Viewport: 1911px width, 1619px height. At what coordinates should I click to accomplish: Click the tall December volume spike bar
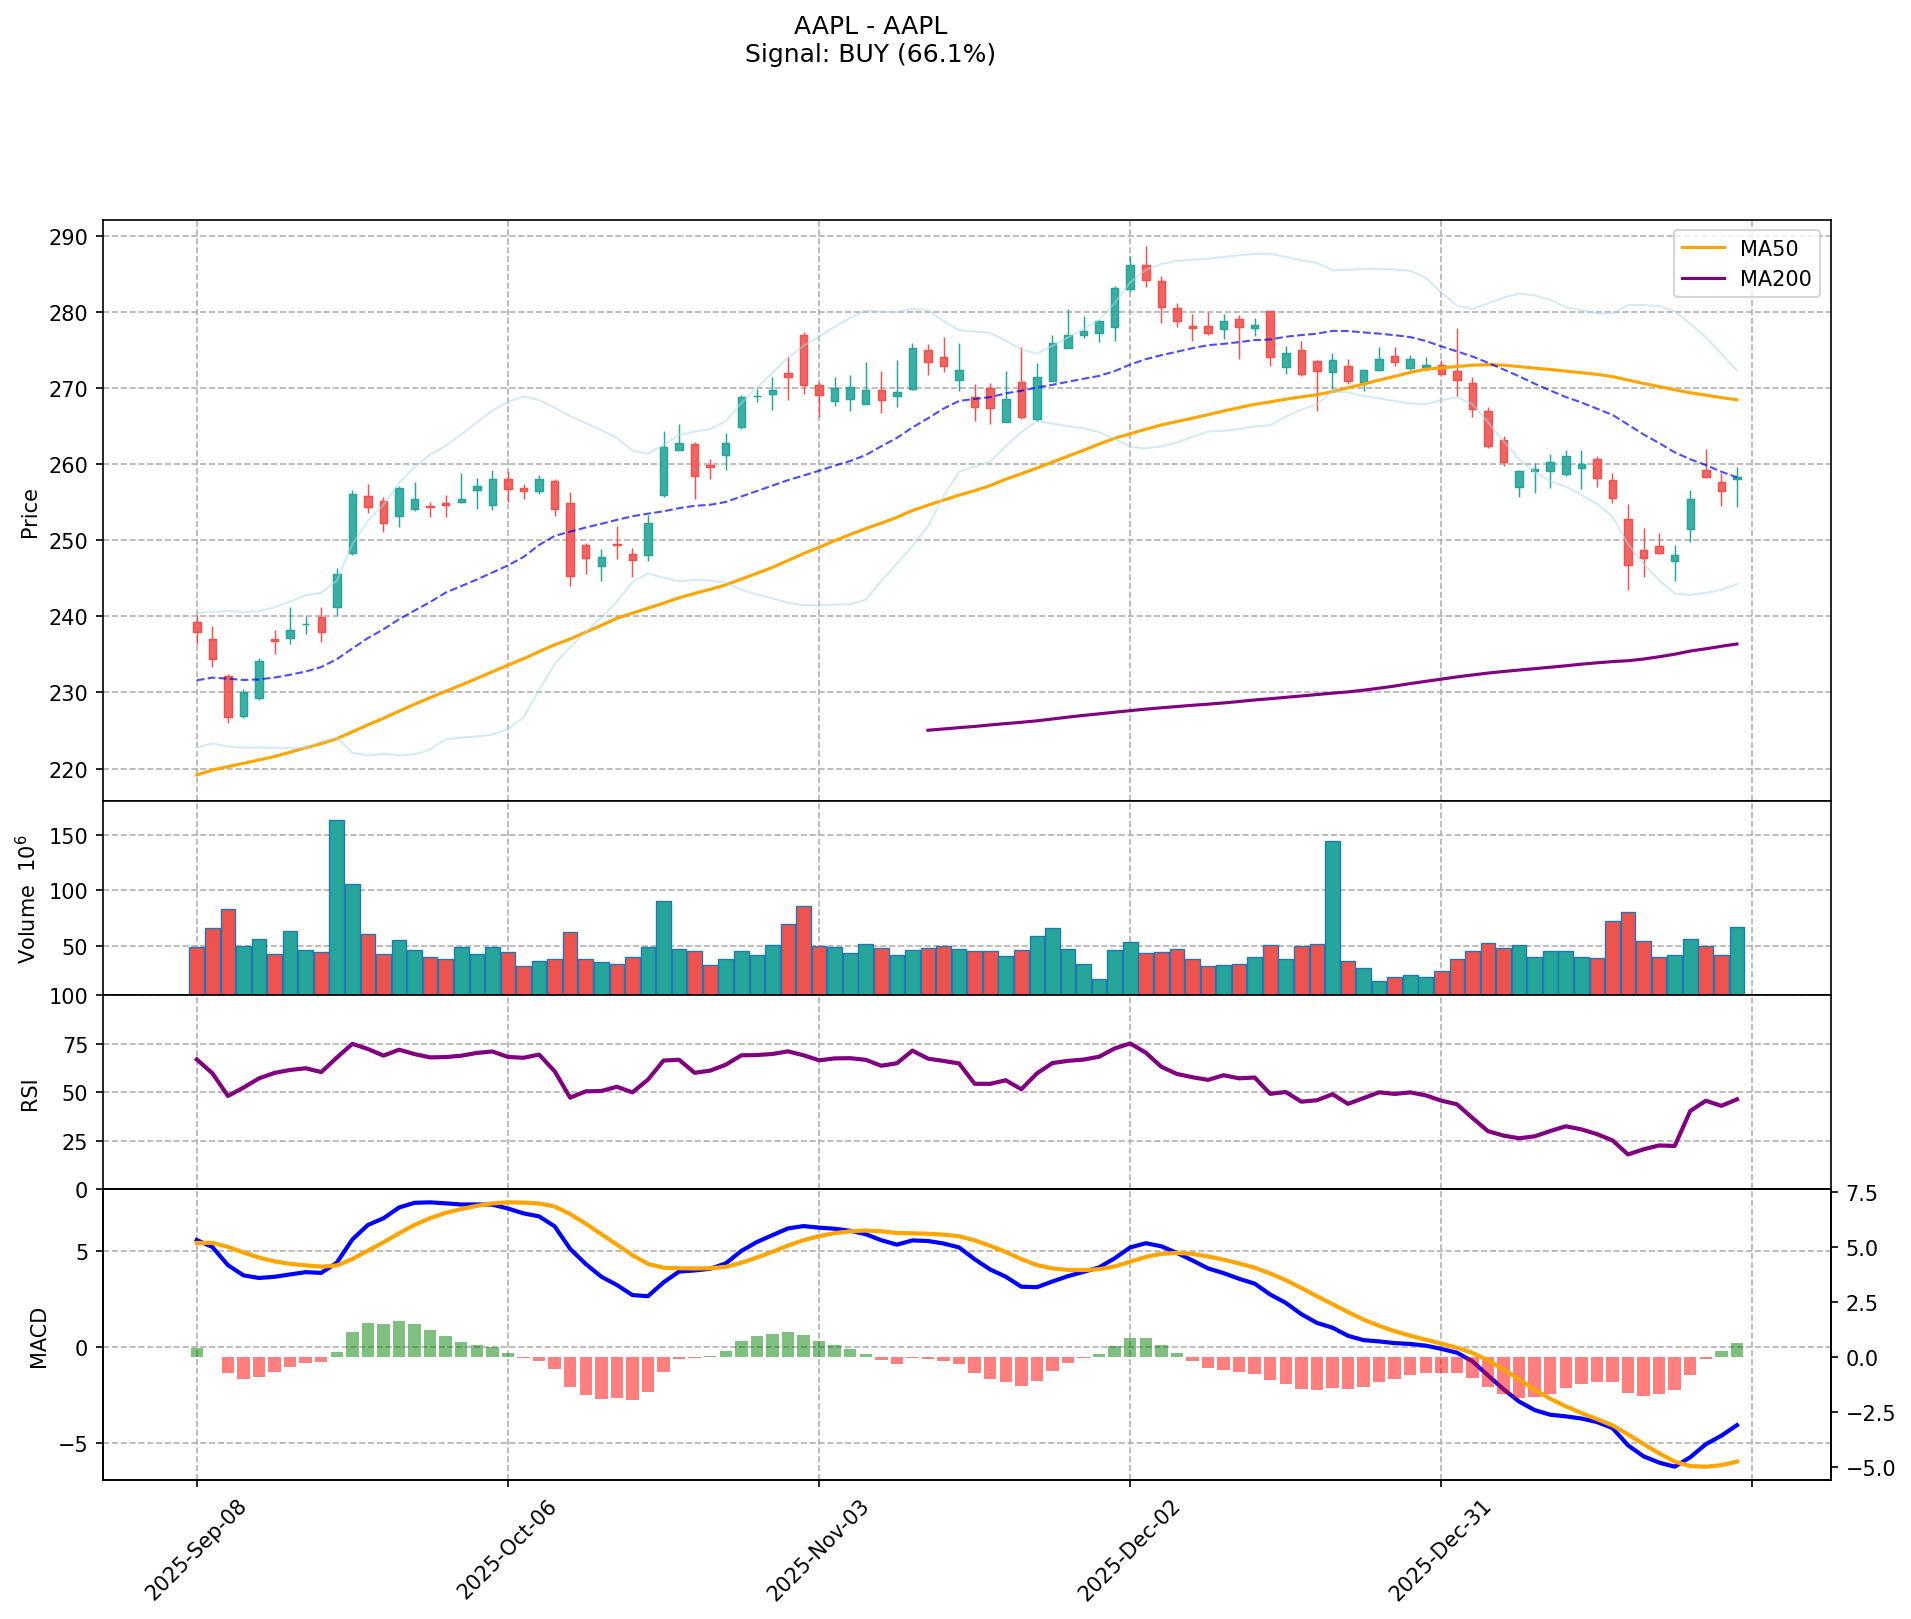pyautogui.click(x=1332, y=915)
